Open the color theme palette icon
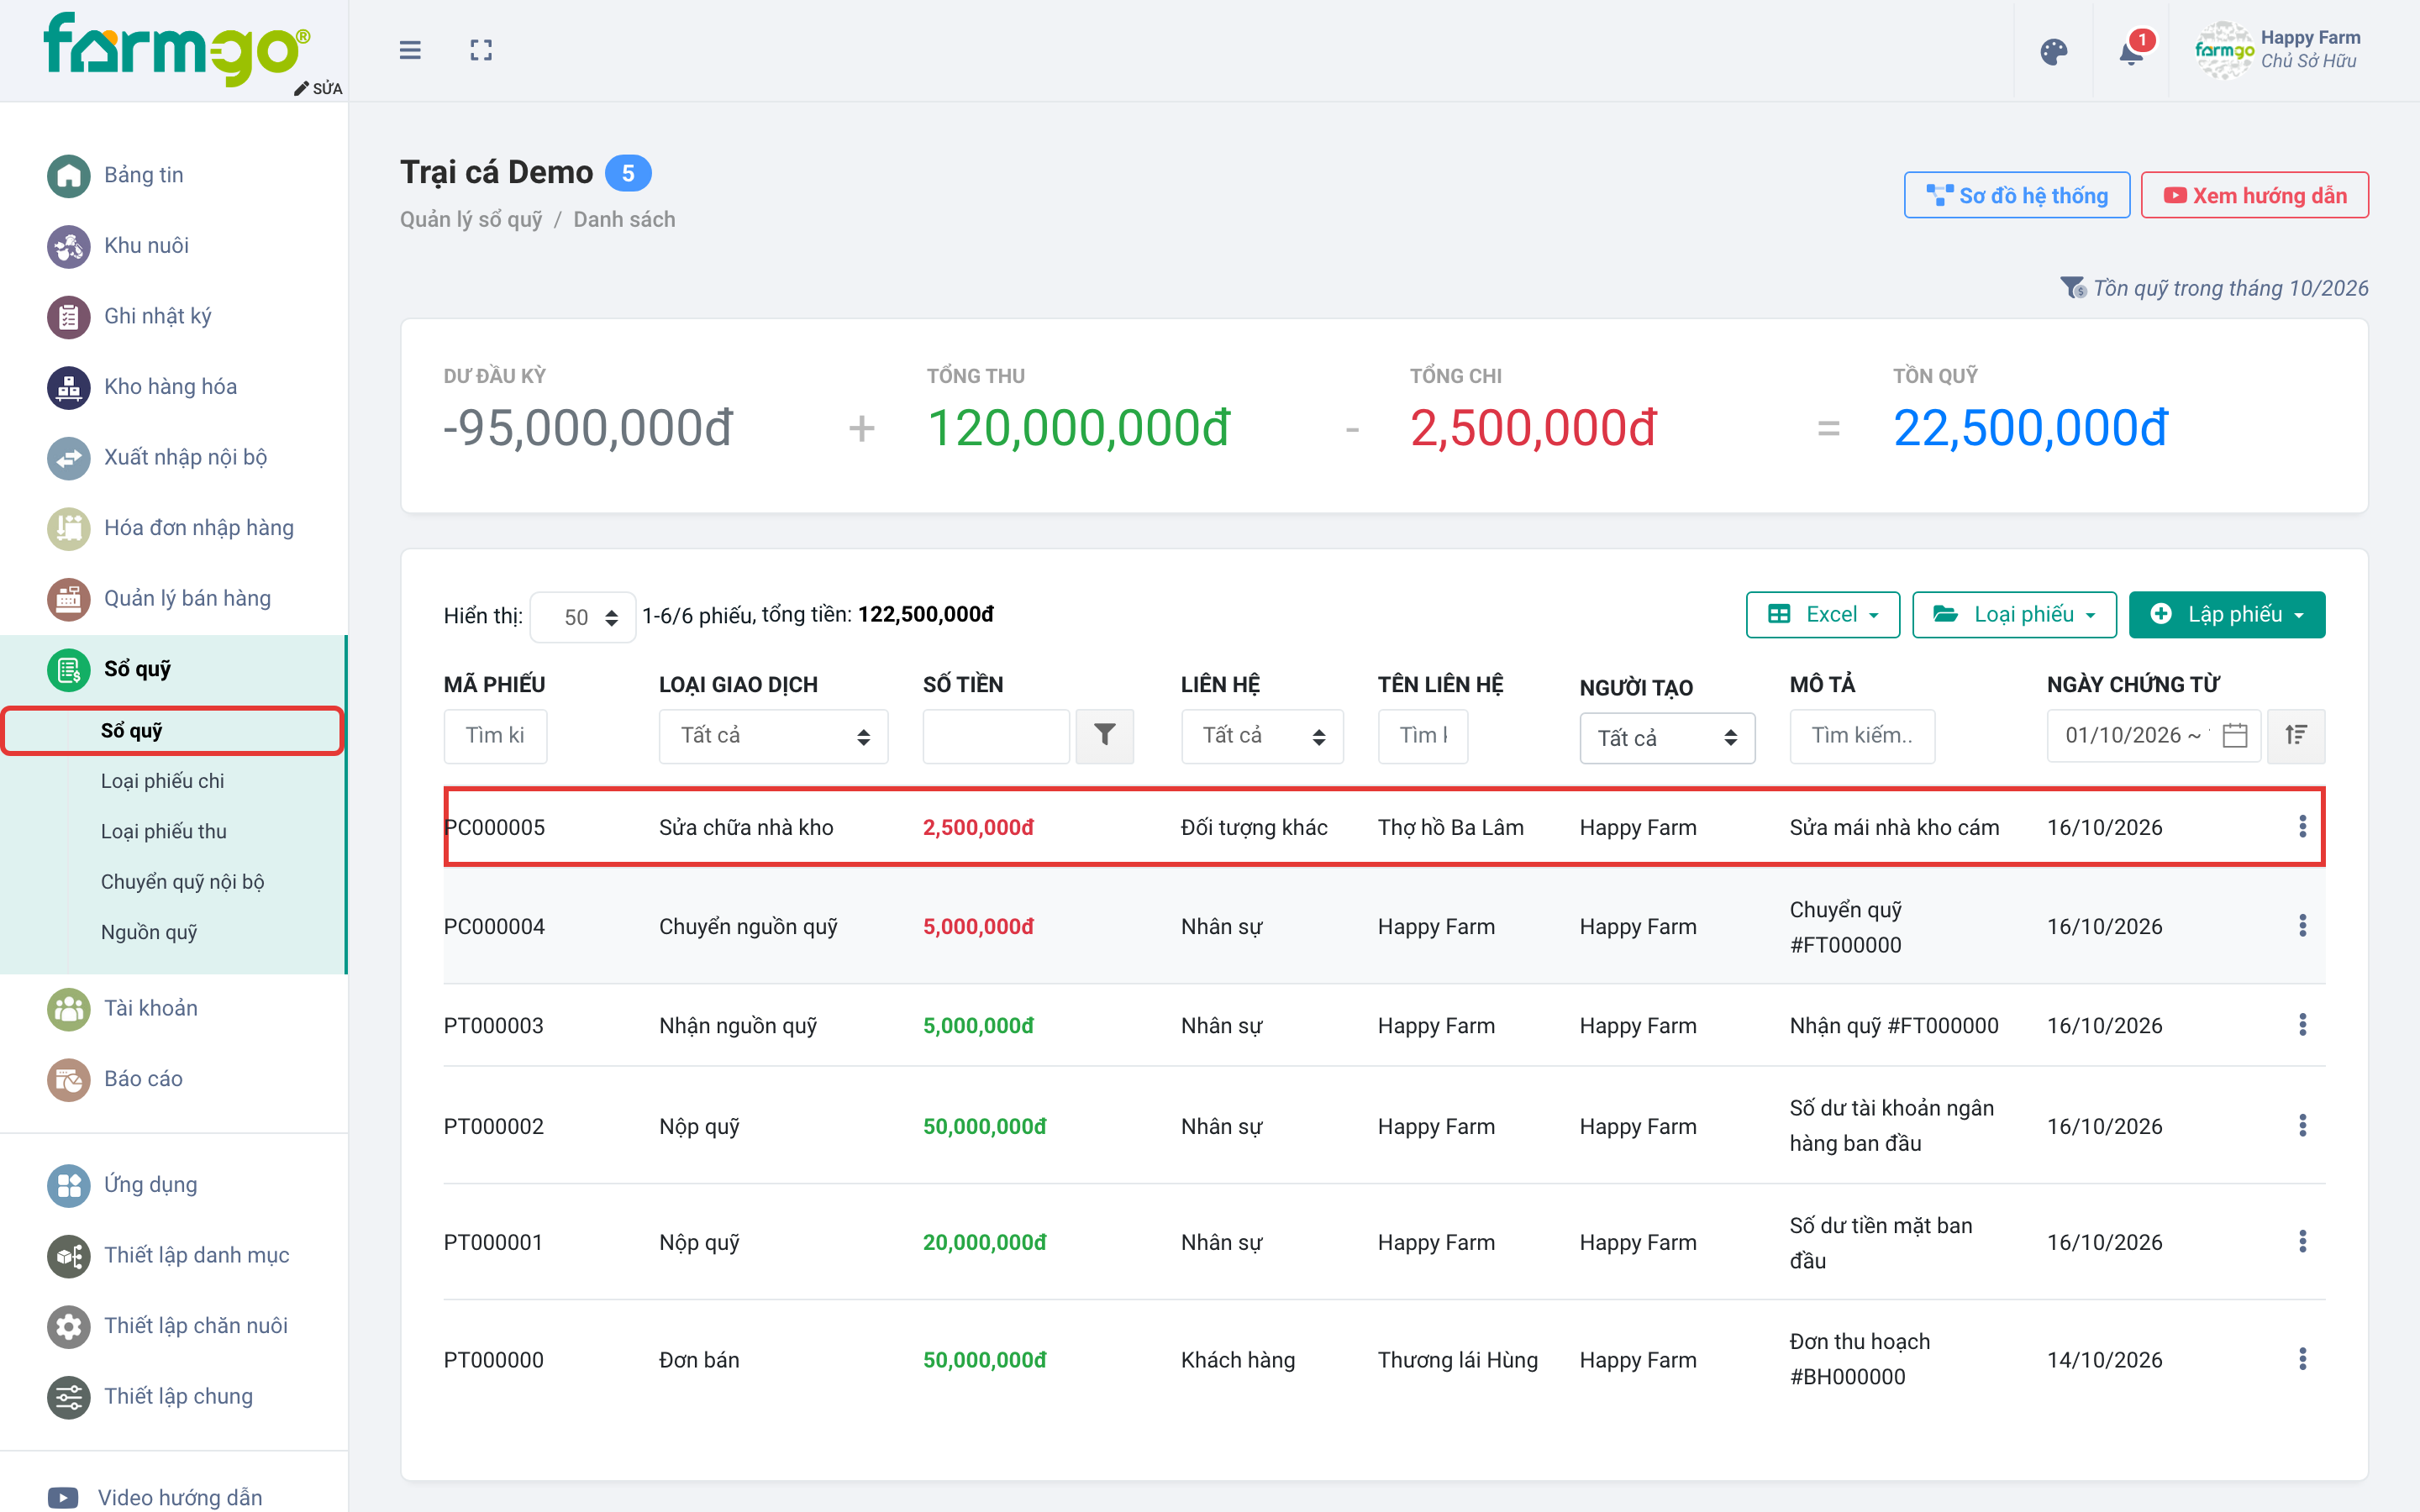Viewport: 2420px width, 1512px height. pyautogui.click(x=2053, y=52)
